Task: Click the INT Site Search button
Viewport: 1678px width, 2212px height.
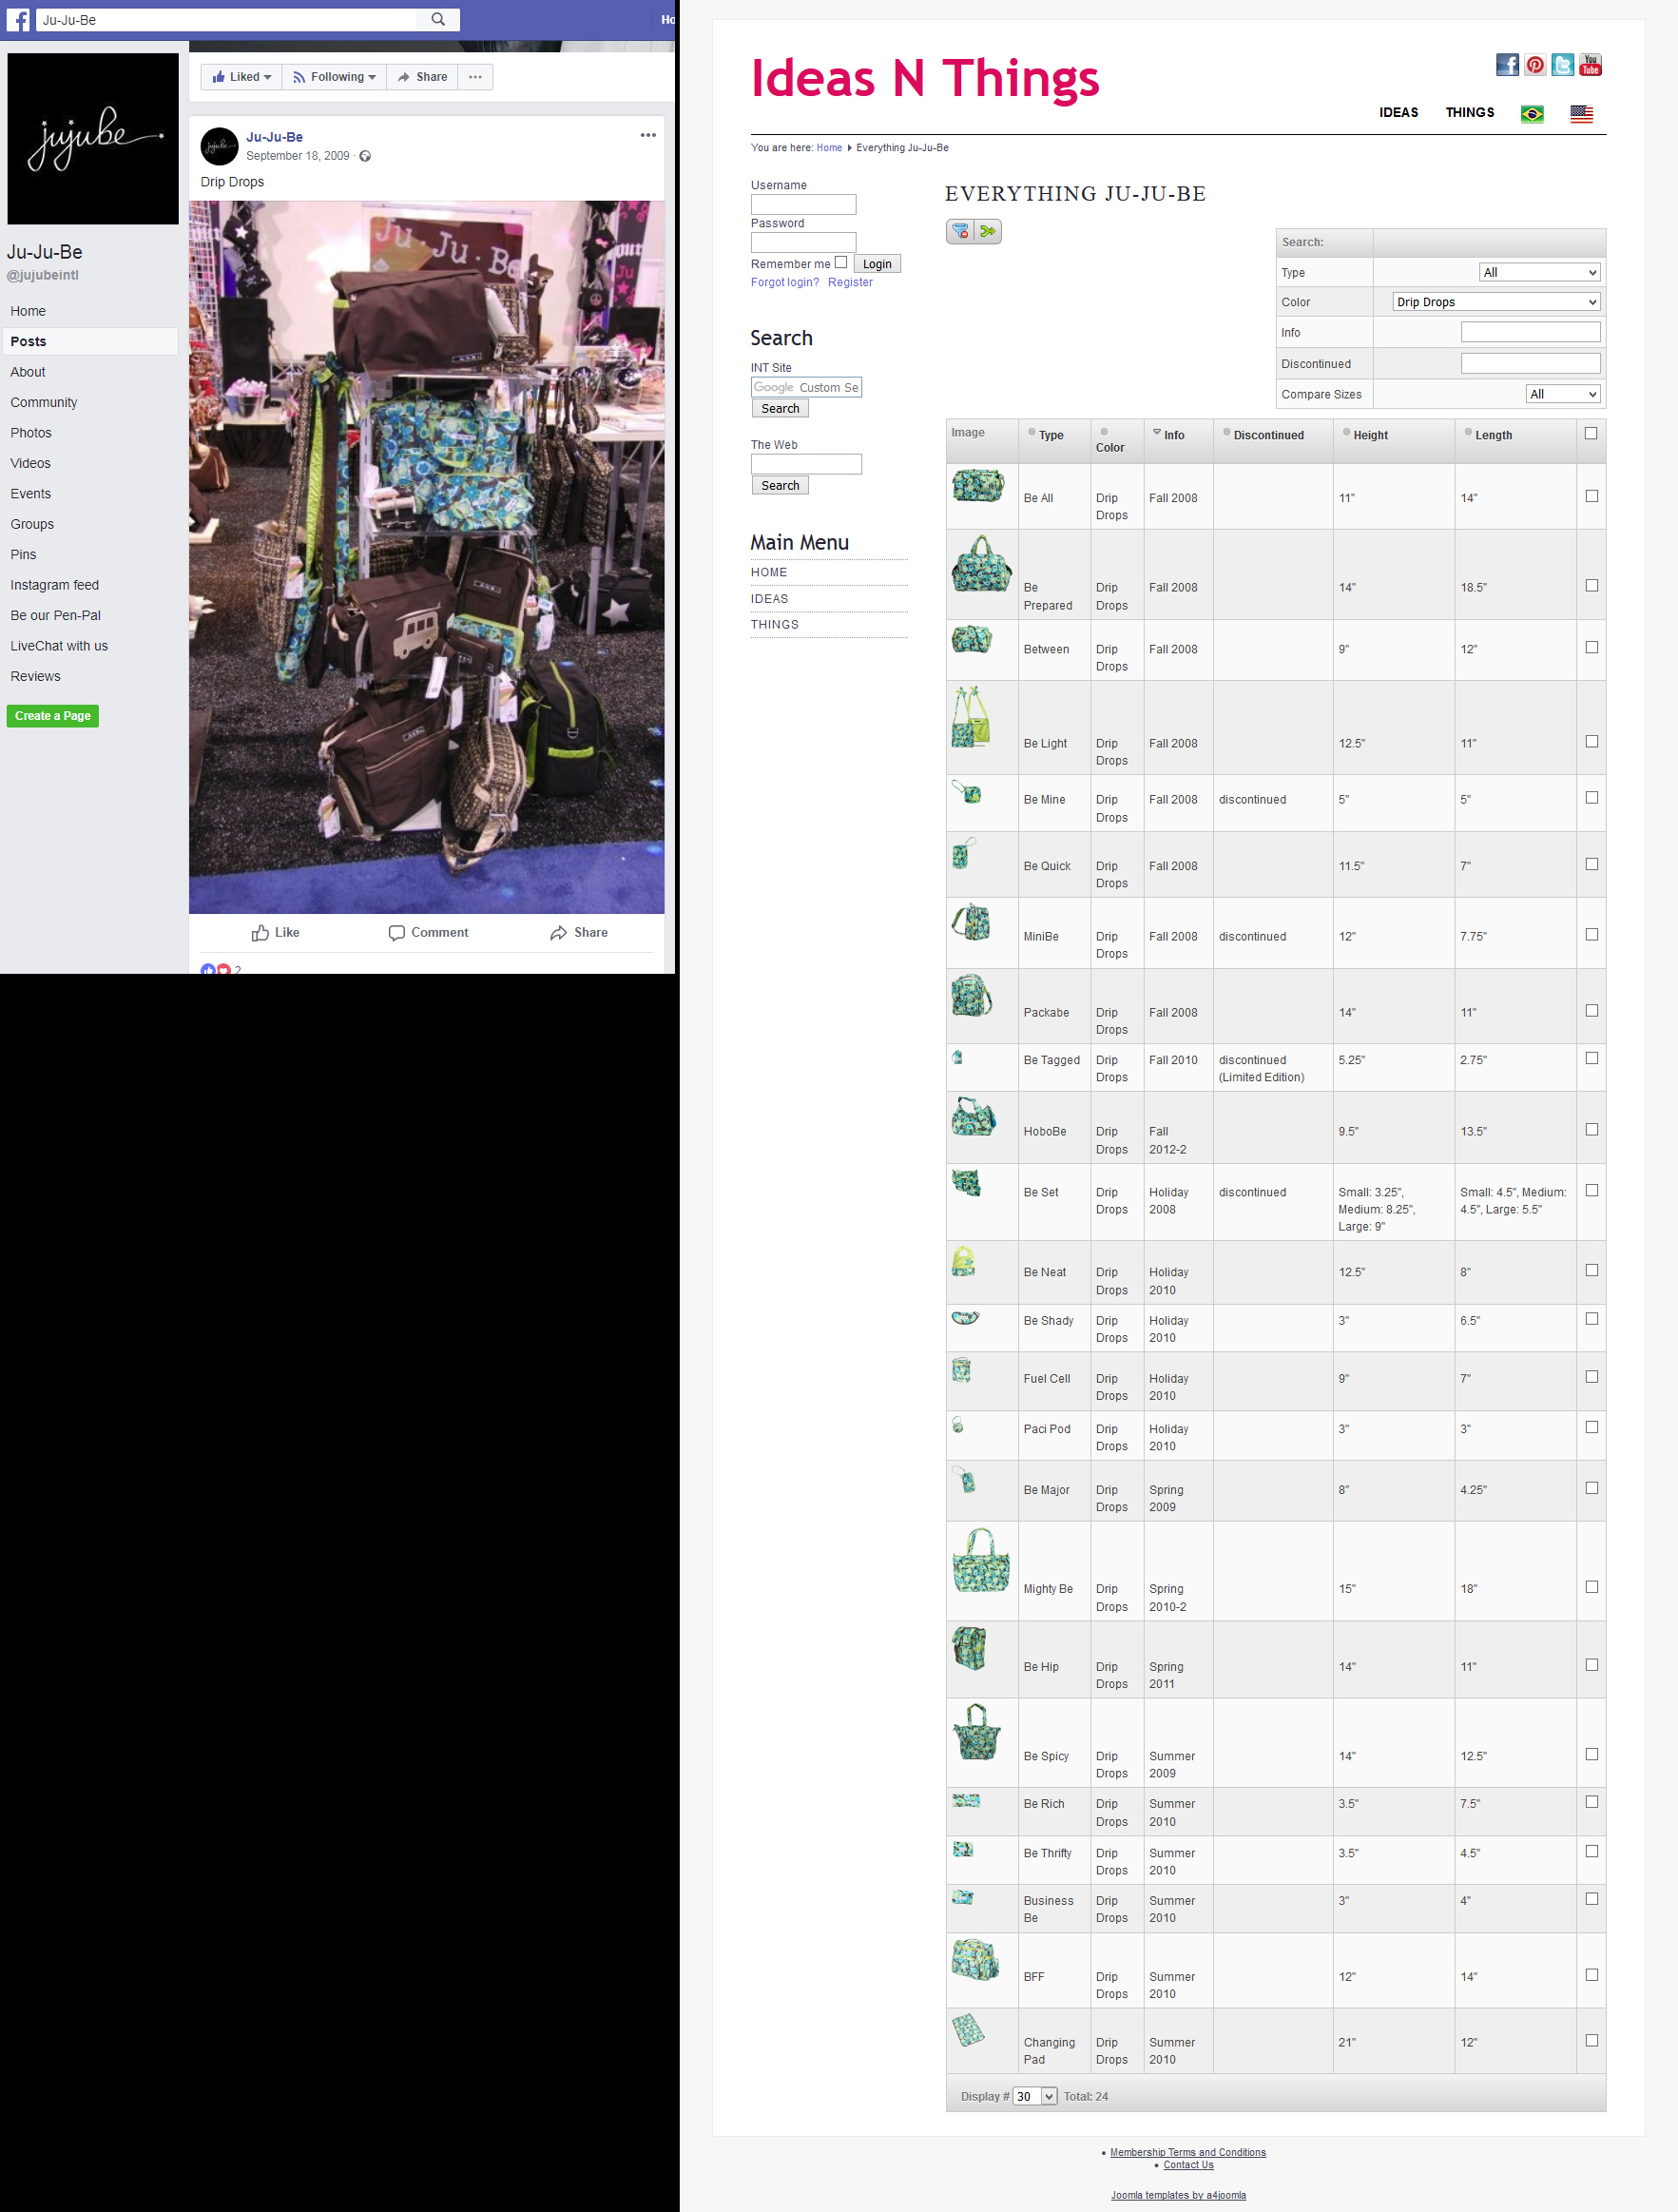Action: click(780, 408)
